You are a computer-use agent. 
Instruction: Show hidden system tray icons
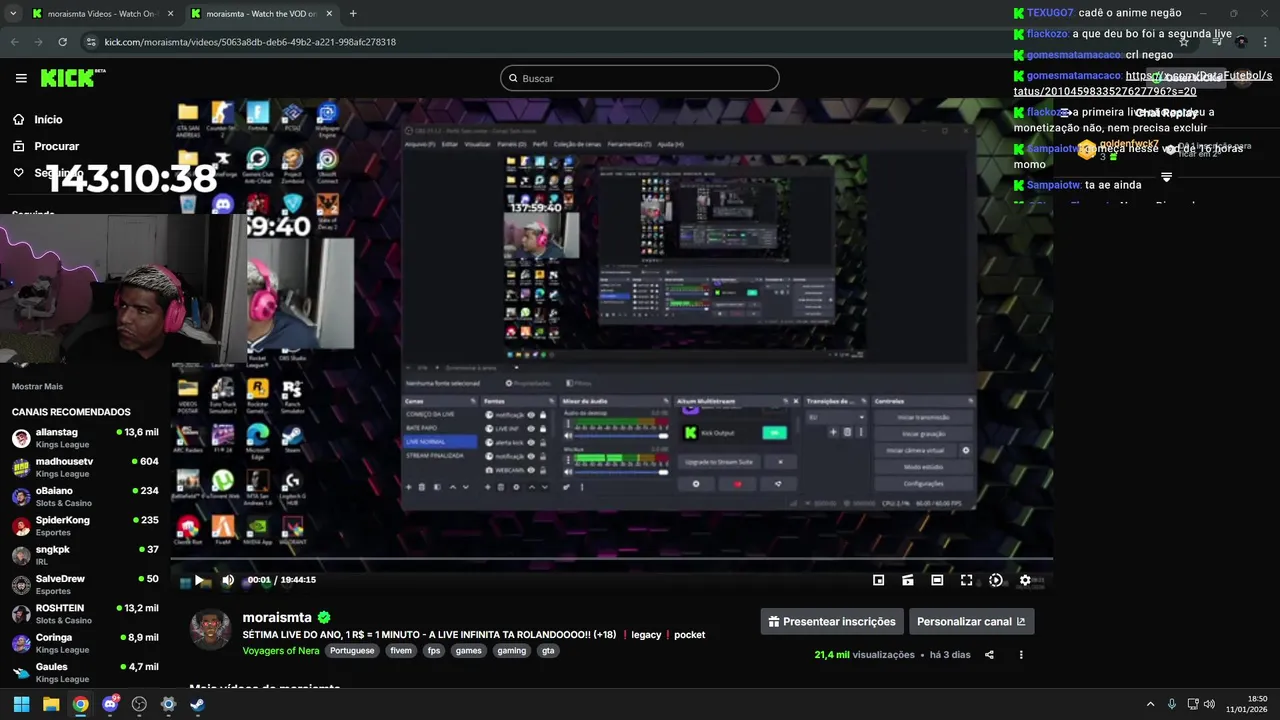pyautogui.click(x=1150, y=704)
